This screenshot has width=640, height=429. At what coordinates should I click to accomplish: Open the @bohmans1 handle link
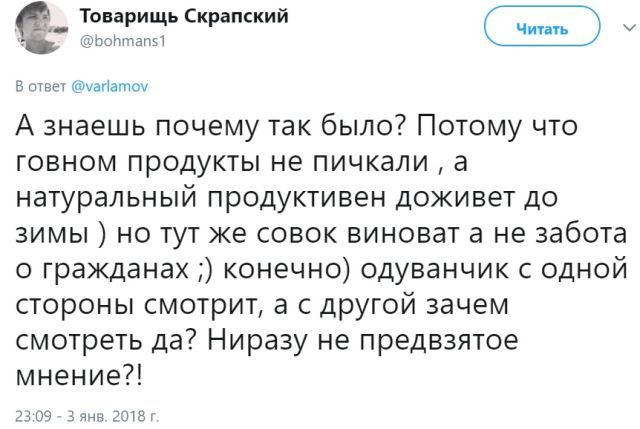123,41
